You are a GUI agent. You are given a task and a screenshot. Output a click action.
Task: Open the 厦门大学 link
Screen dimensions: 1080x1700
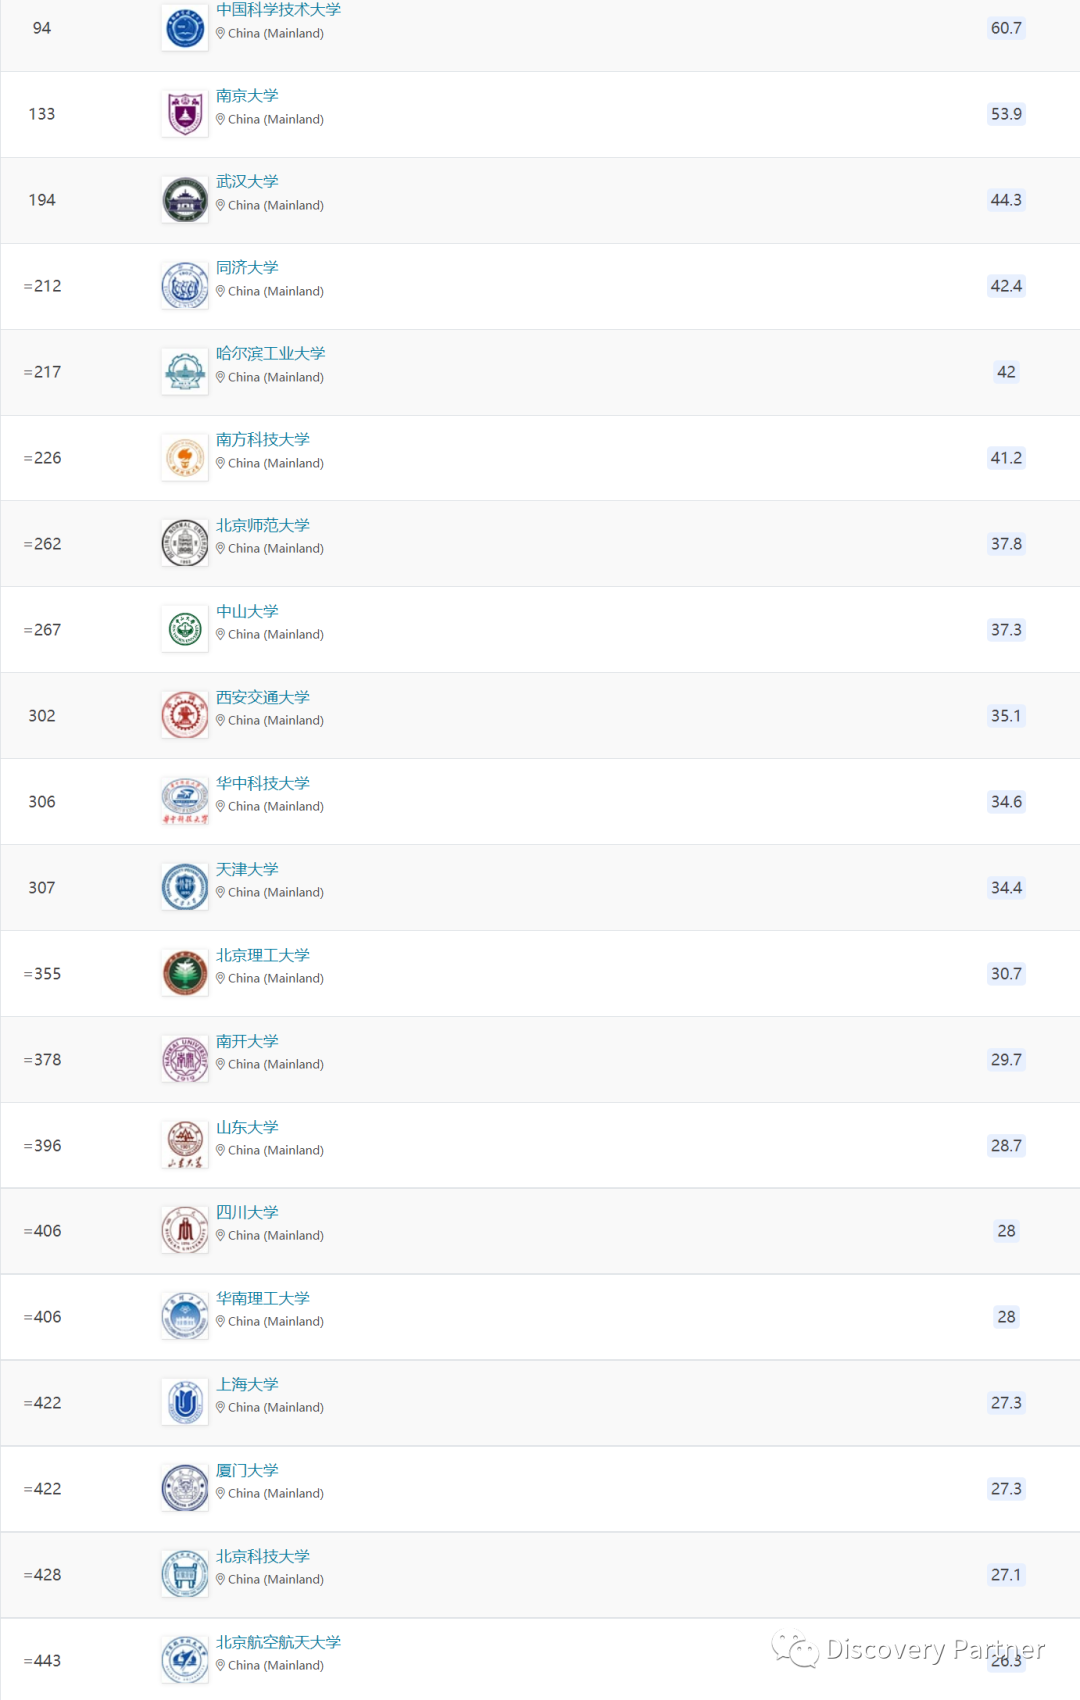pos(247,1470)
